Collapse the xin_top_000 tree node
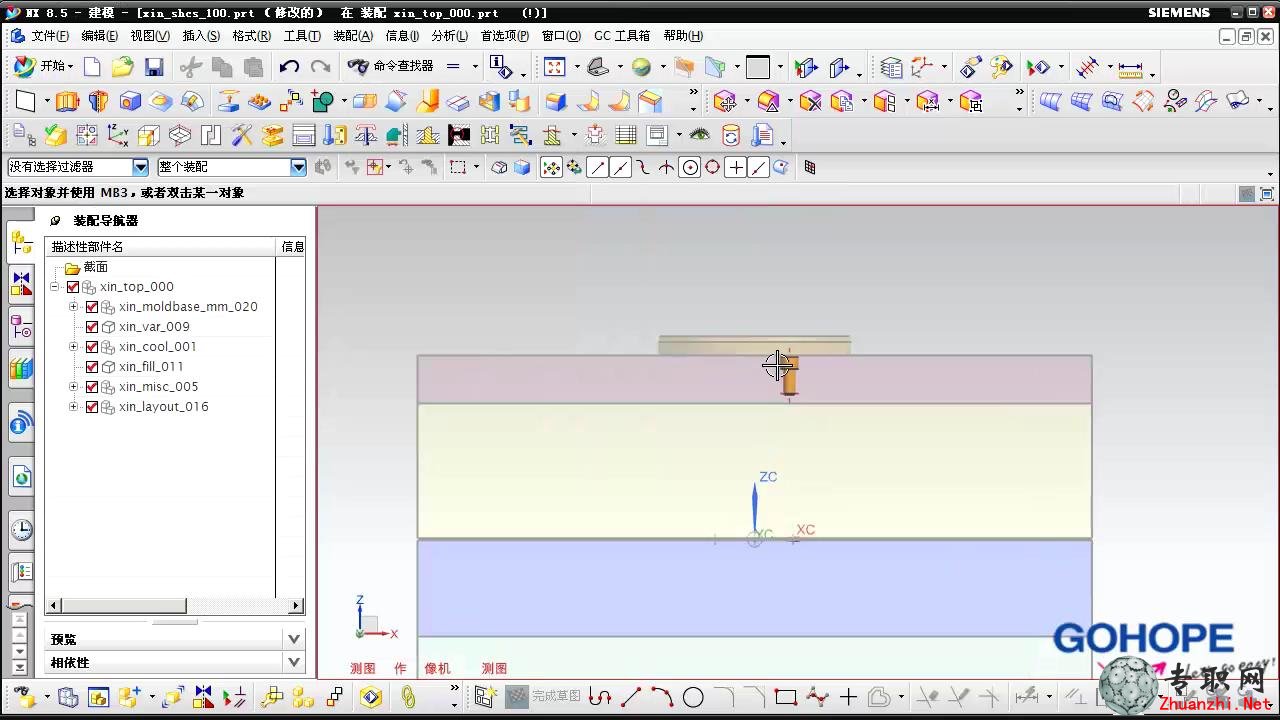Screen dimensions: 1280x720 point(55,287)
